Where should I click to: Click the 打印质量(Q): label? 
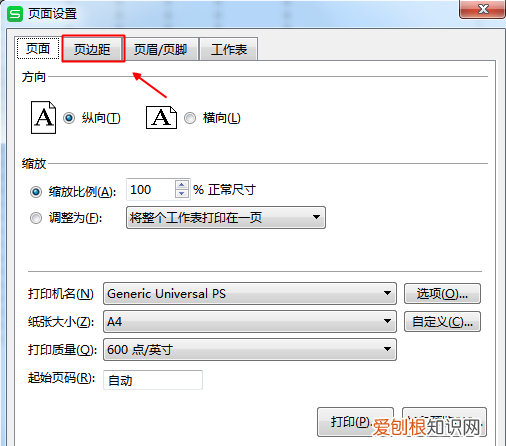click(x=62, y=350)
